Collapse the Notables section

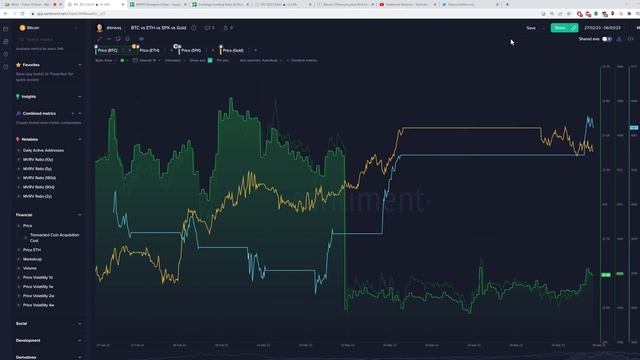point(80,140)
